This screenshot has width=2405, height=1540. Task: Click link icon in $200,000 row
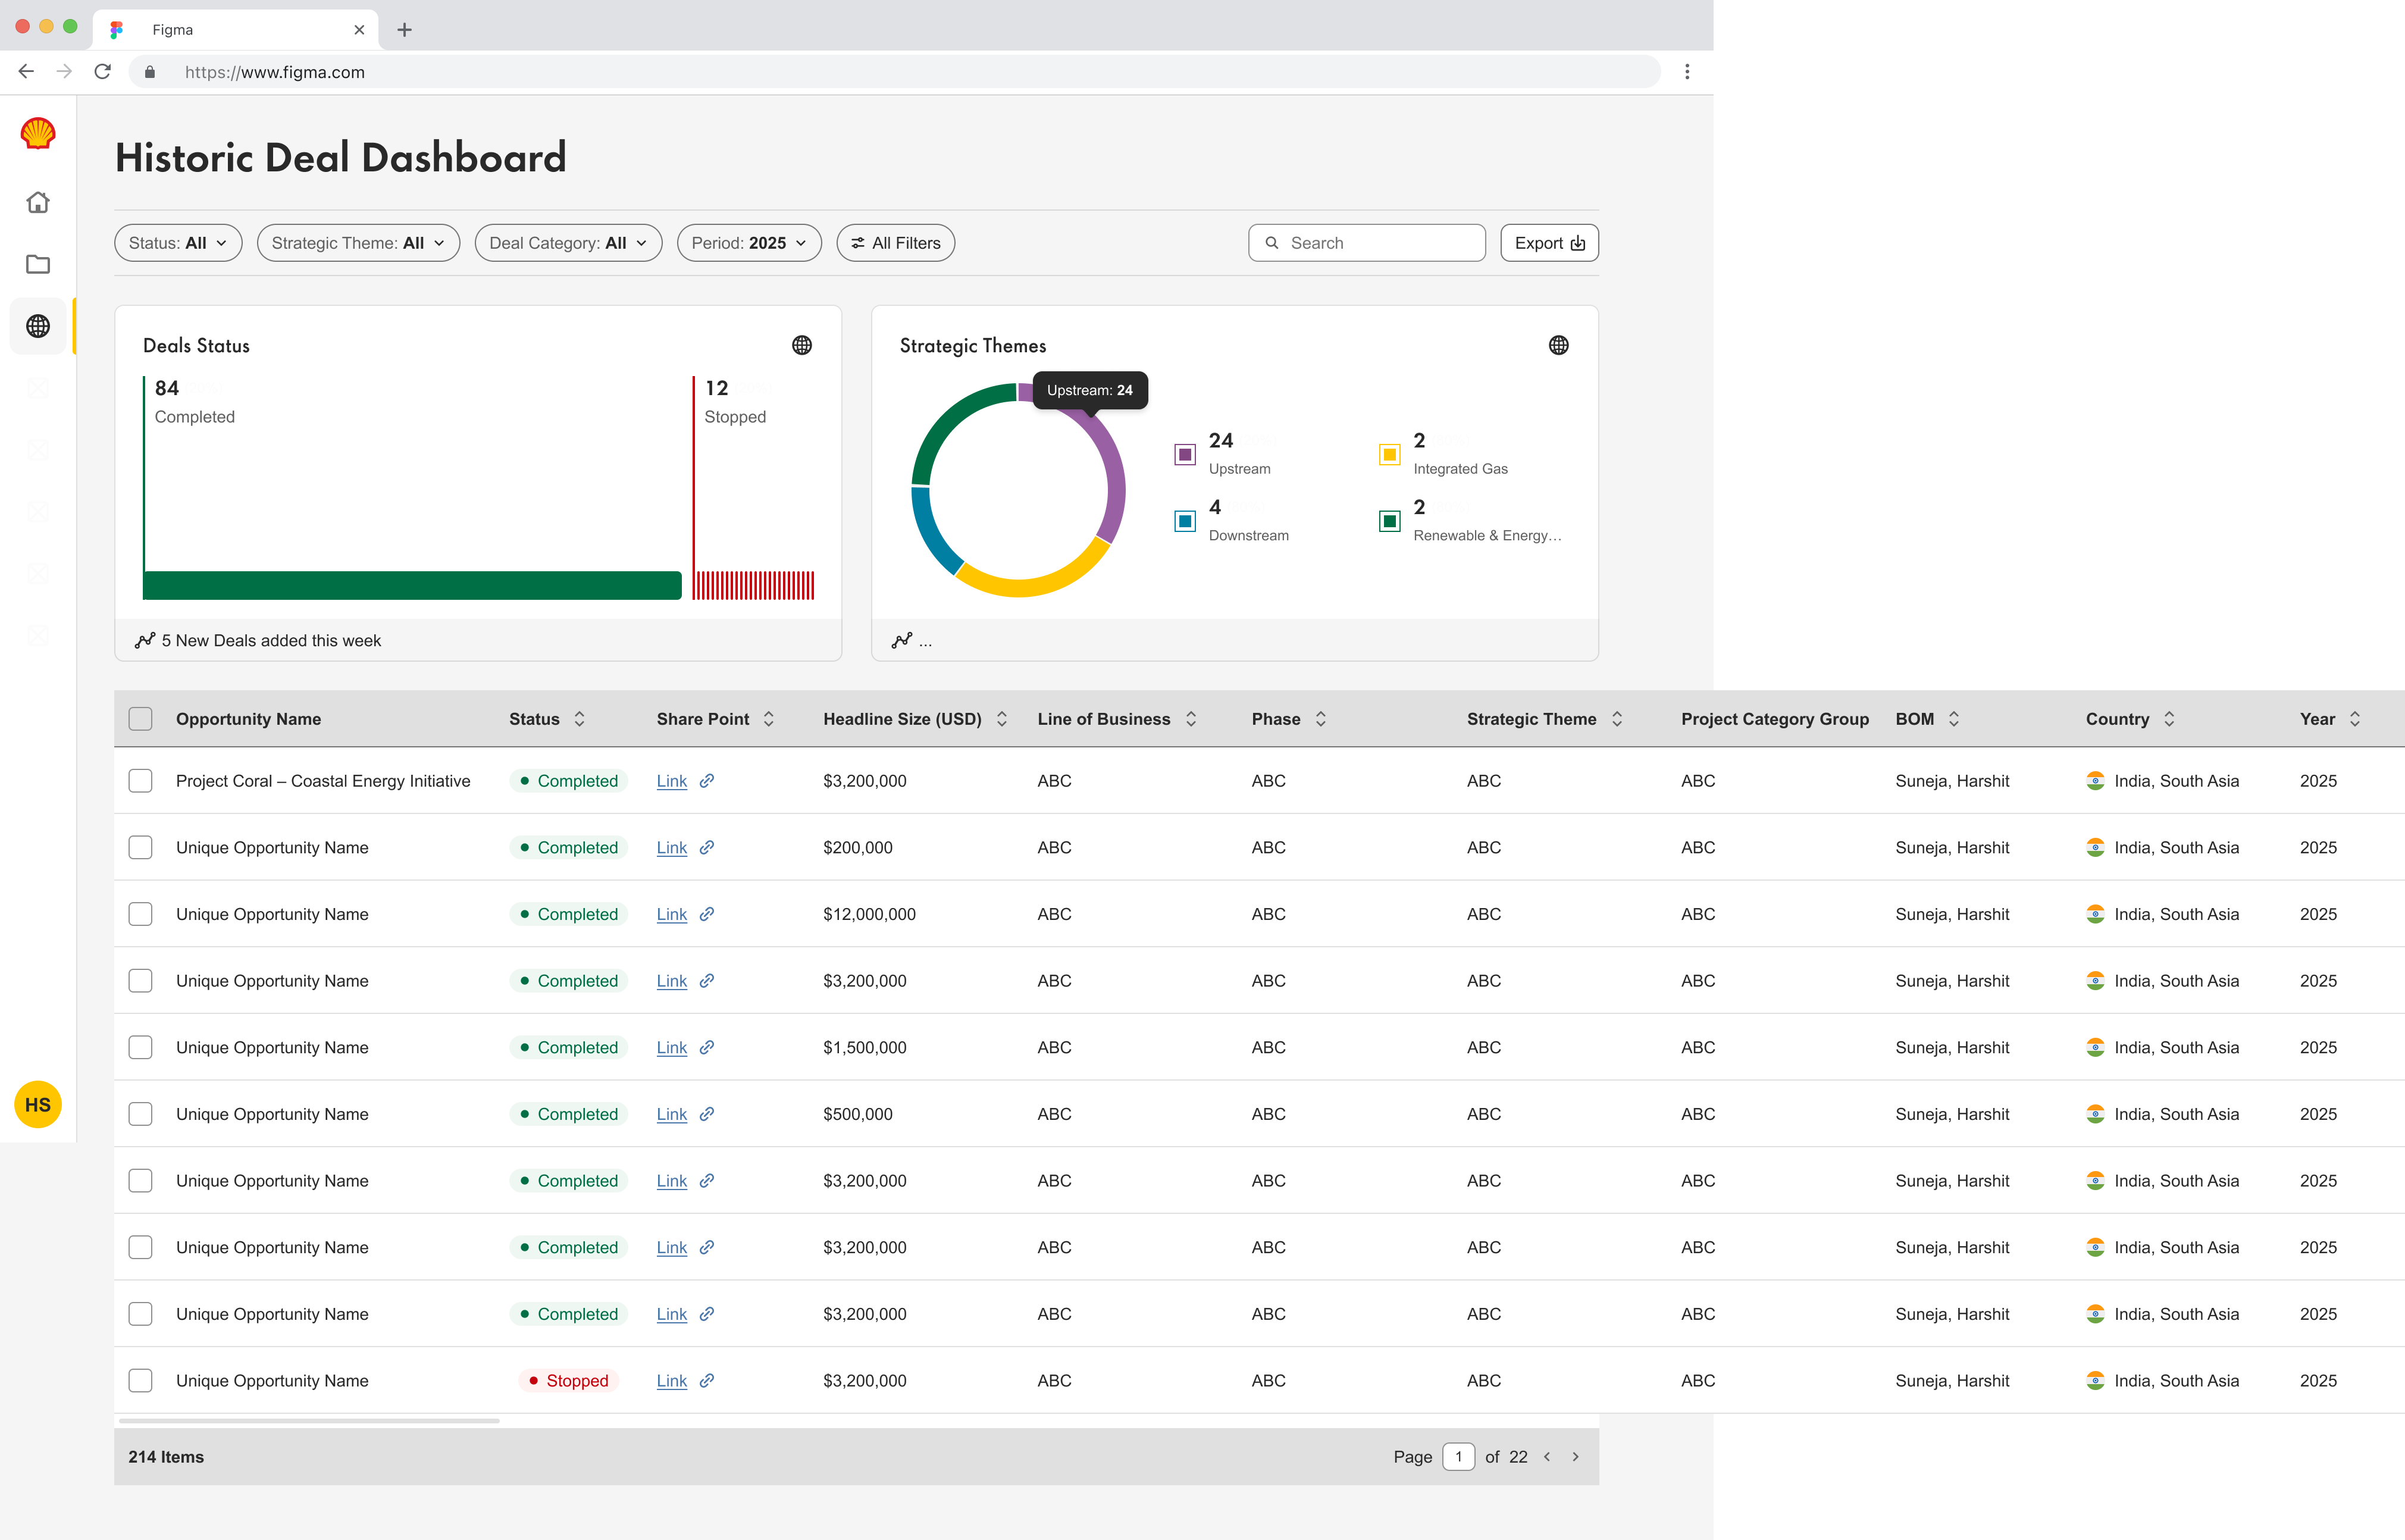click(706, 848)
